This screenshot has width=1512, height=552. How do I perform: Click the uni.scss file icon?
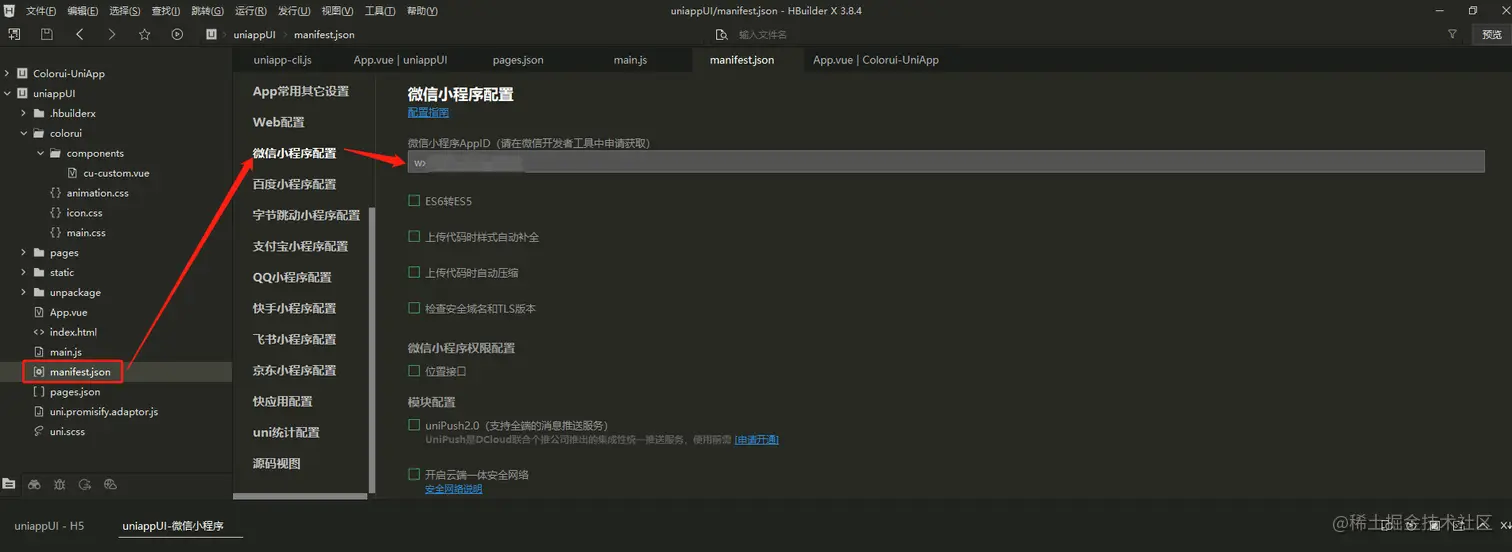[x=39, y=431]
